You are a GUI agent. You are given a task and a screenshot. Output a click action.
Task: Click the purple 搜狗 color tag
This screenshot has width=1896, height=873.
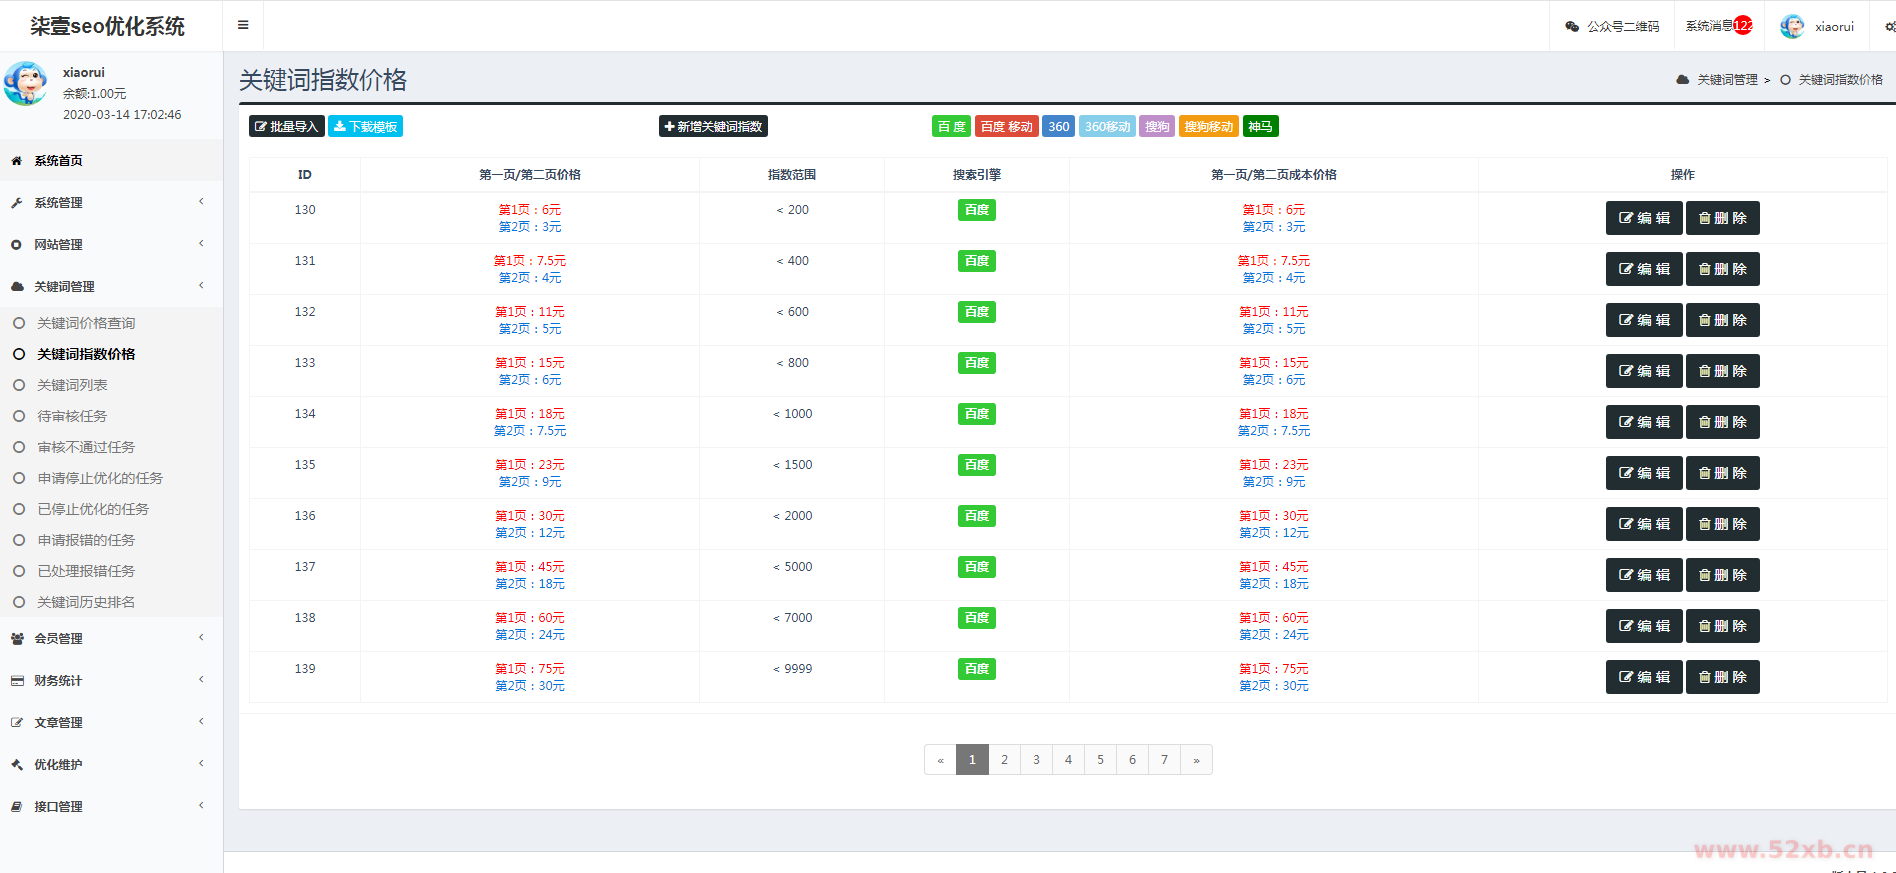1157,127
